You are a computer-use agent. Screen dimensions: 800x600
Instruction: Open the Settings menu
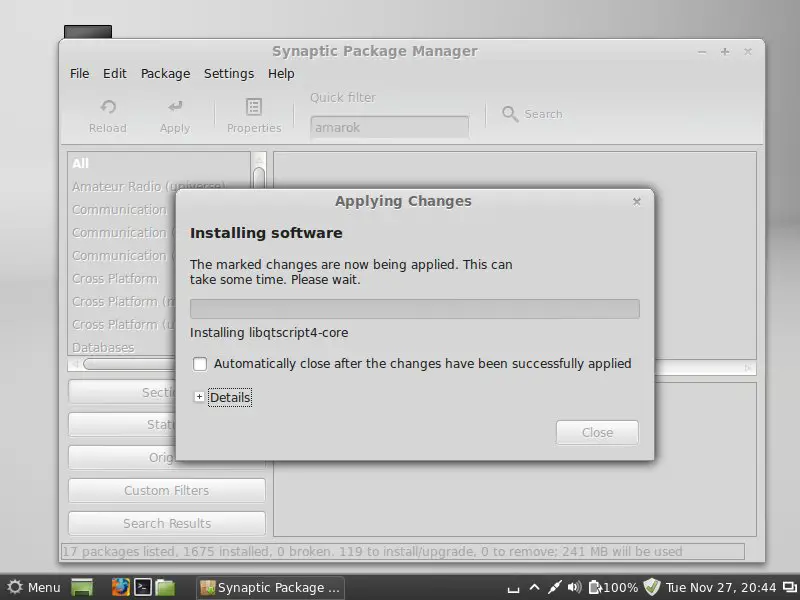point(229,73)
